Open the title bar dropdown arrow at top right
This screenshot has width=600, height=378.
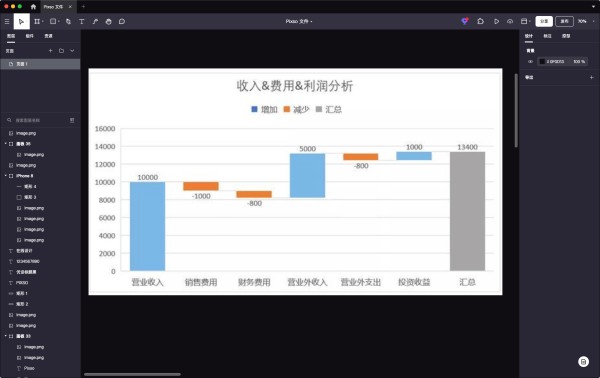[593, 7]
